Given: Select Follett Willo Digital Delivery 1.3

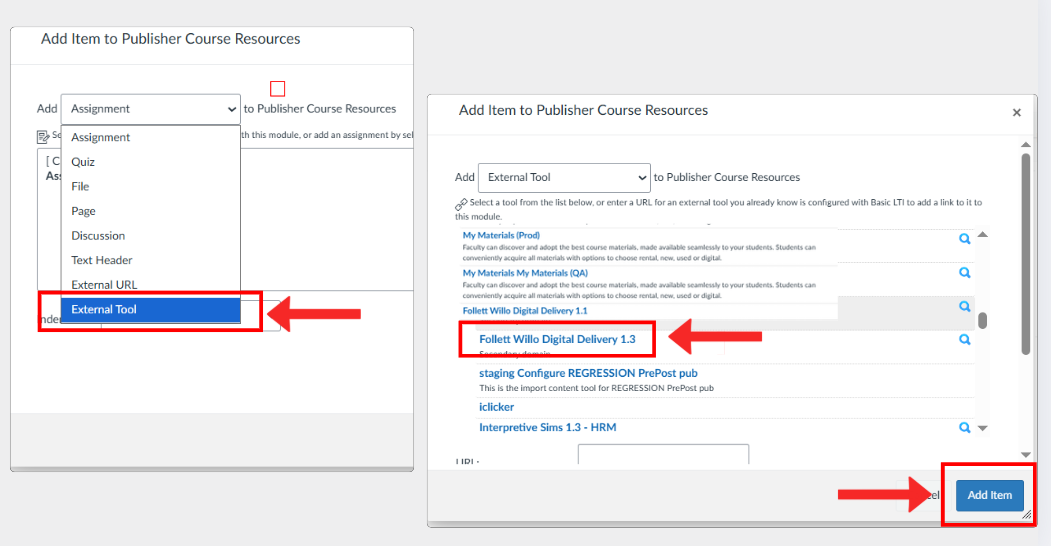Looking at the screenshot, I should [557, 339].
